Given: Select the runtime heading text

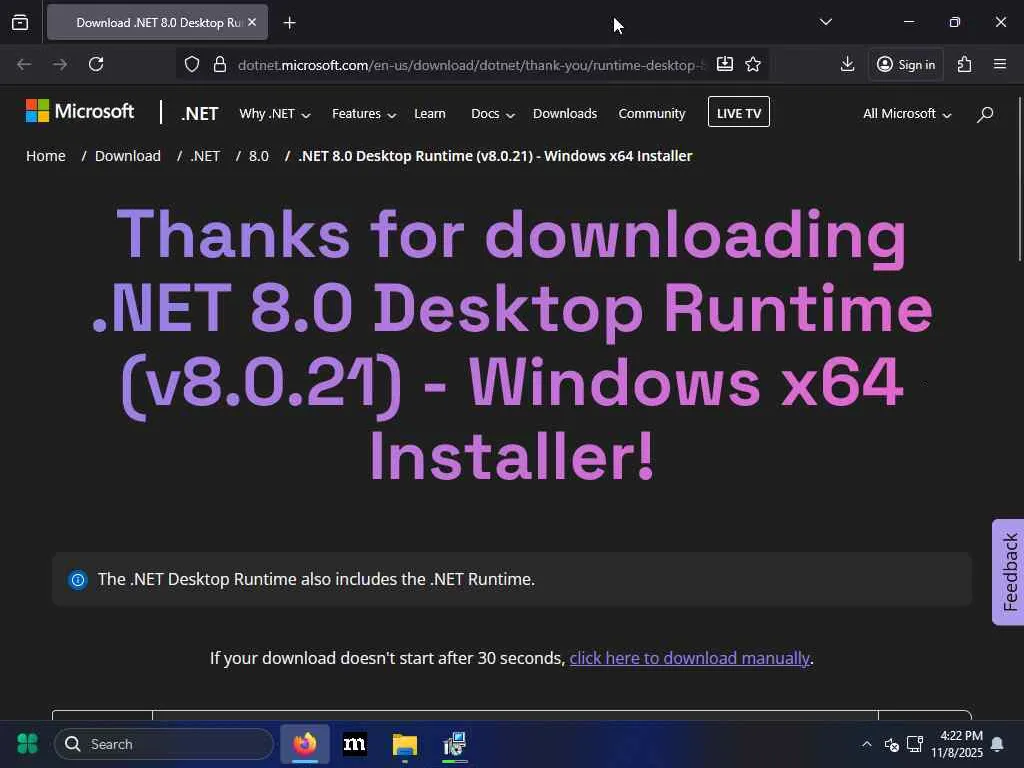Looking at the screenshot, I should coord(512,344).
